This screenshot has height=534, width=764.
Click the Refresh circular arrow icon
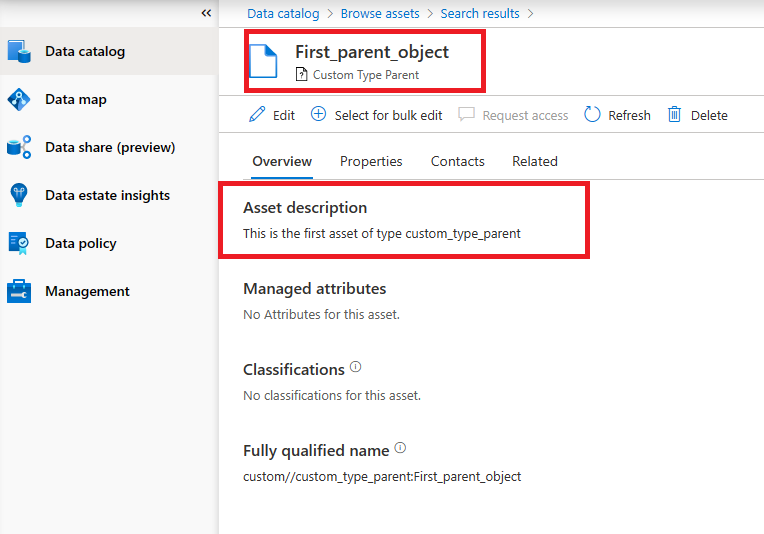click(592, 115)
